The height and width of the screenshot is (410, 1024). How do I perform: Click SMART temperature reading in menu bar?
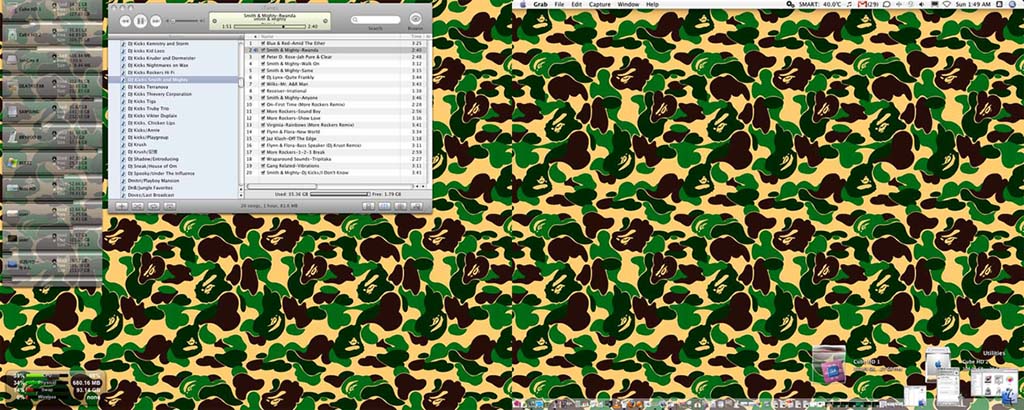click(x=821, y=4)
